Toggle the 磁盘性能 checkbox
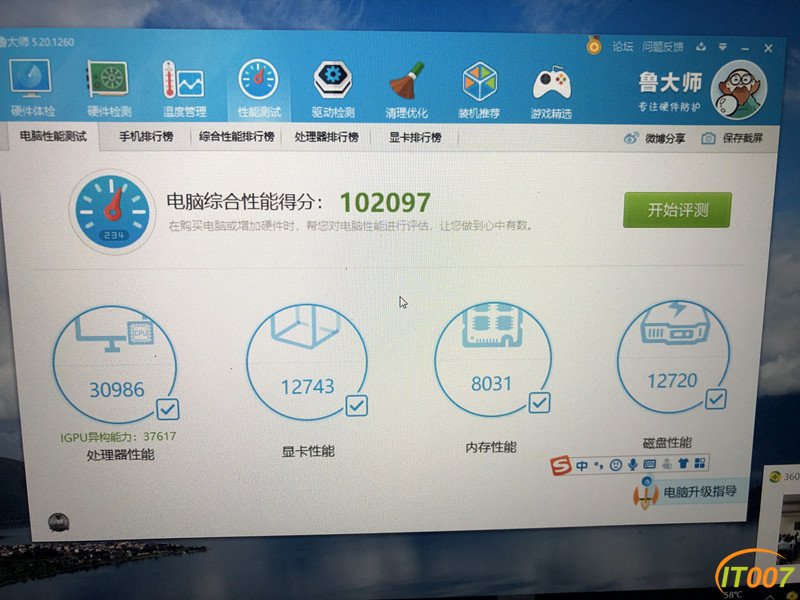The height and width of the screenshot is (600, 800). 716,399
